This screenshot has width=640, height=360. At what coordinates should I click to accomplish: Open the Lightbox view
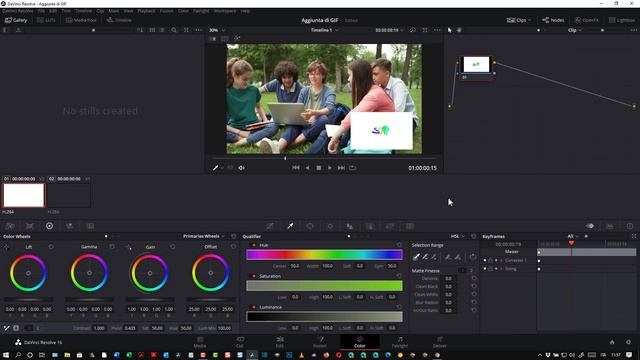click(622, 20)
